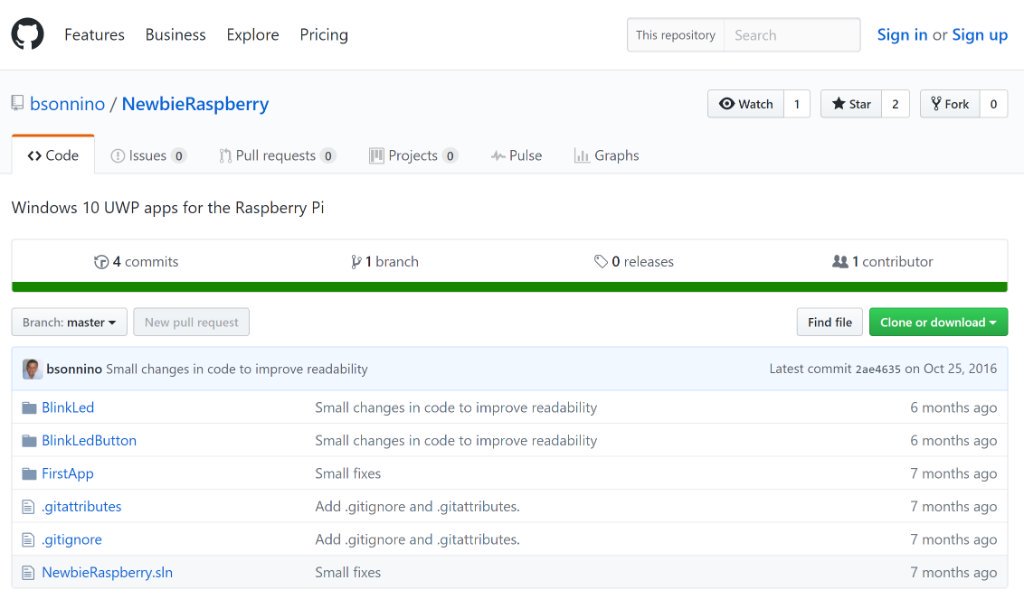The width and height of the screenshot is (1024, 599).
Task: Open commit hash 2ae4635
Action: tap(878, 369)
